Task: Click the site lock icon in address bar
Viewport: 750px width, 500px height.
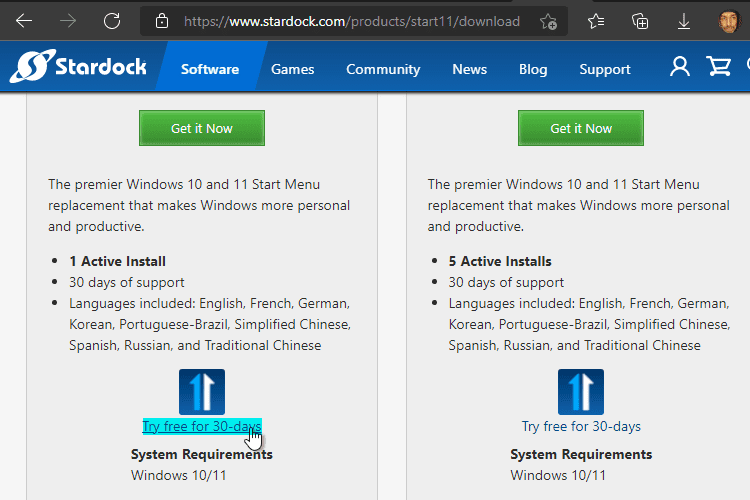Action: (162, 21)
